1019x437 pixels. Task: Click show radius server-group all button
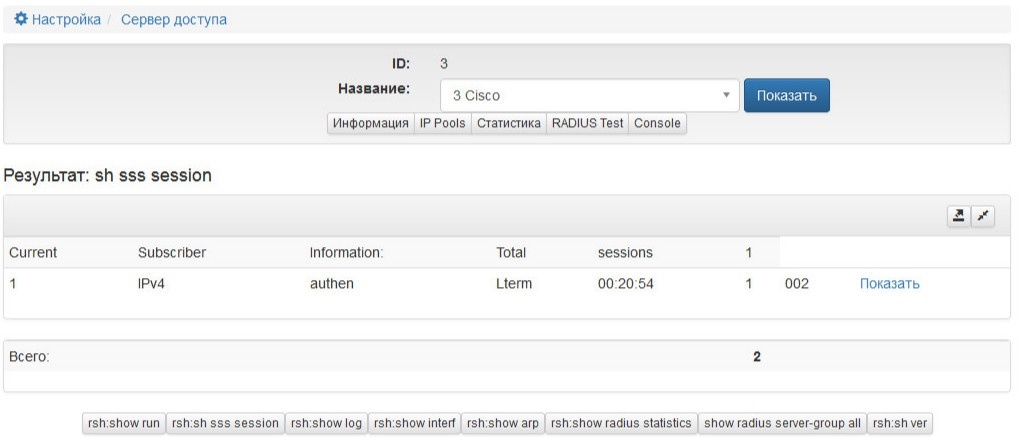pyautogui.click(x=782, y=423)
